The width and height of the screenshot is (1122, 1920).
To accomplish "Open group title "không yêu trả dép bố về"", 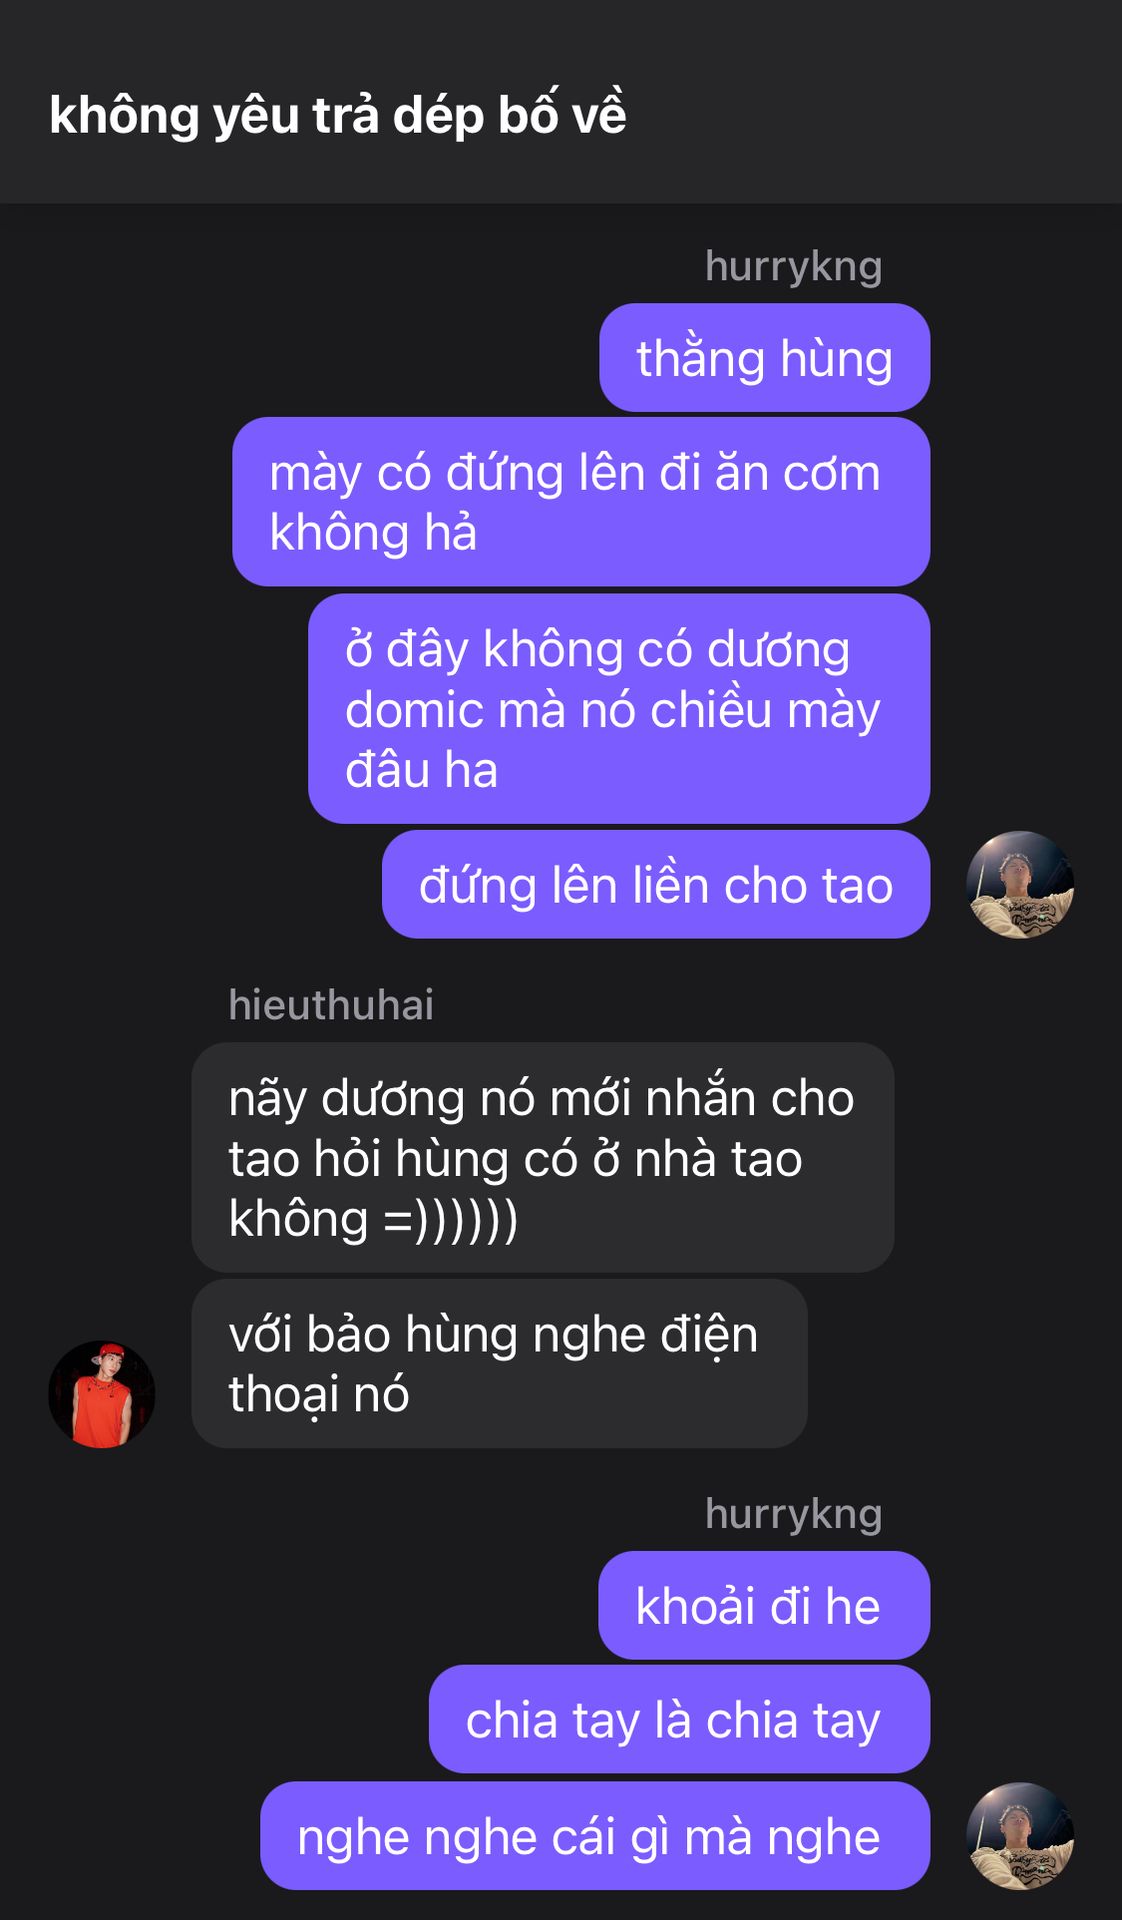I will coord(338,114).
